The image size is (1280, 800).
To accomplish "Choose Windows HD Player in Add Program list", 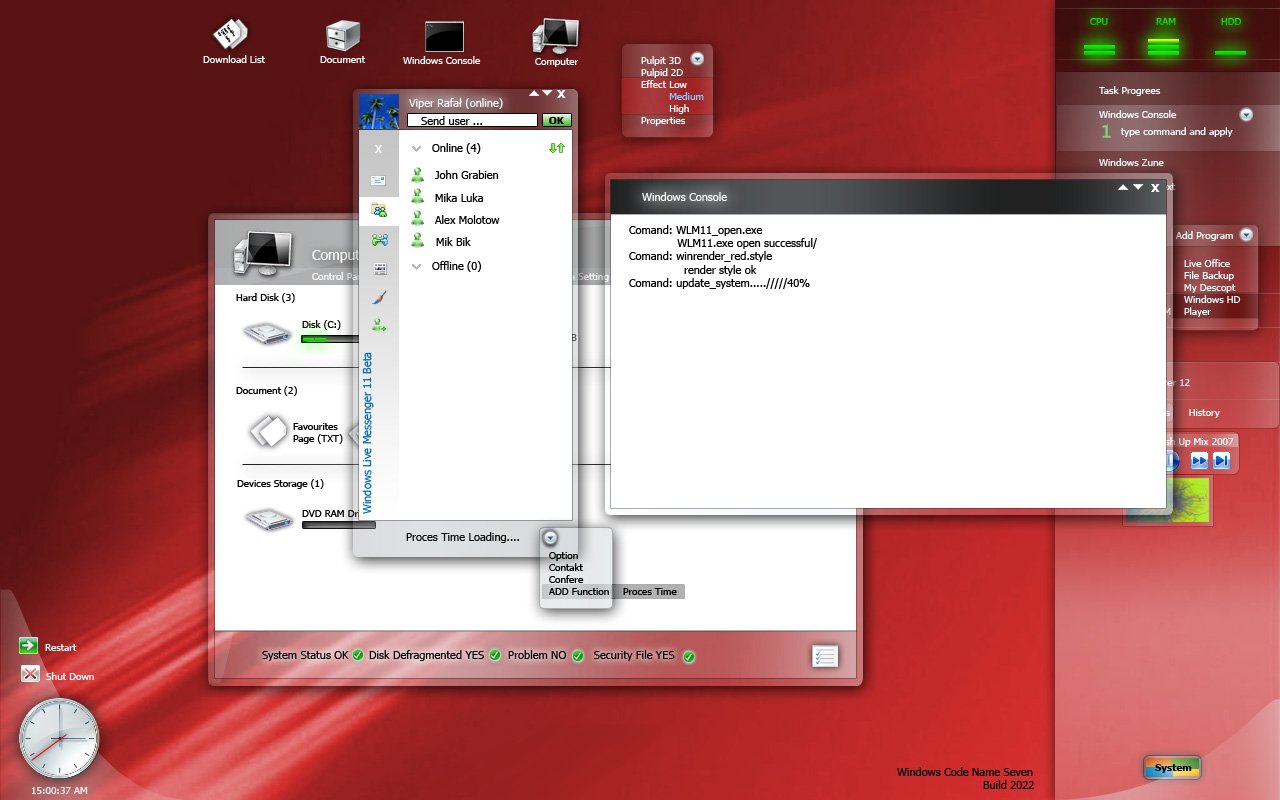I will pos(1212,305).
